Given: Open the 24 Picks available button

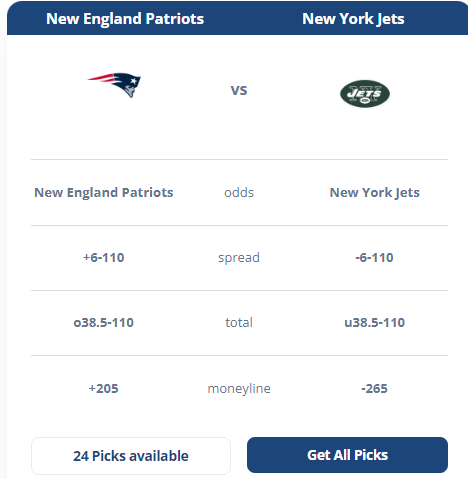Looking at the screenshot, I should tap(131, 456).
